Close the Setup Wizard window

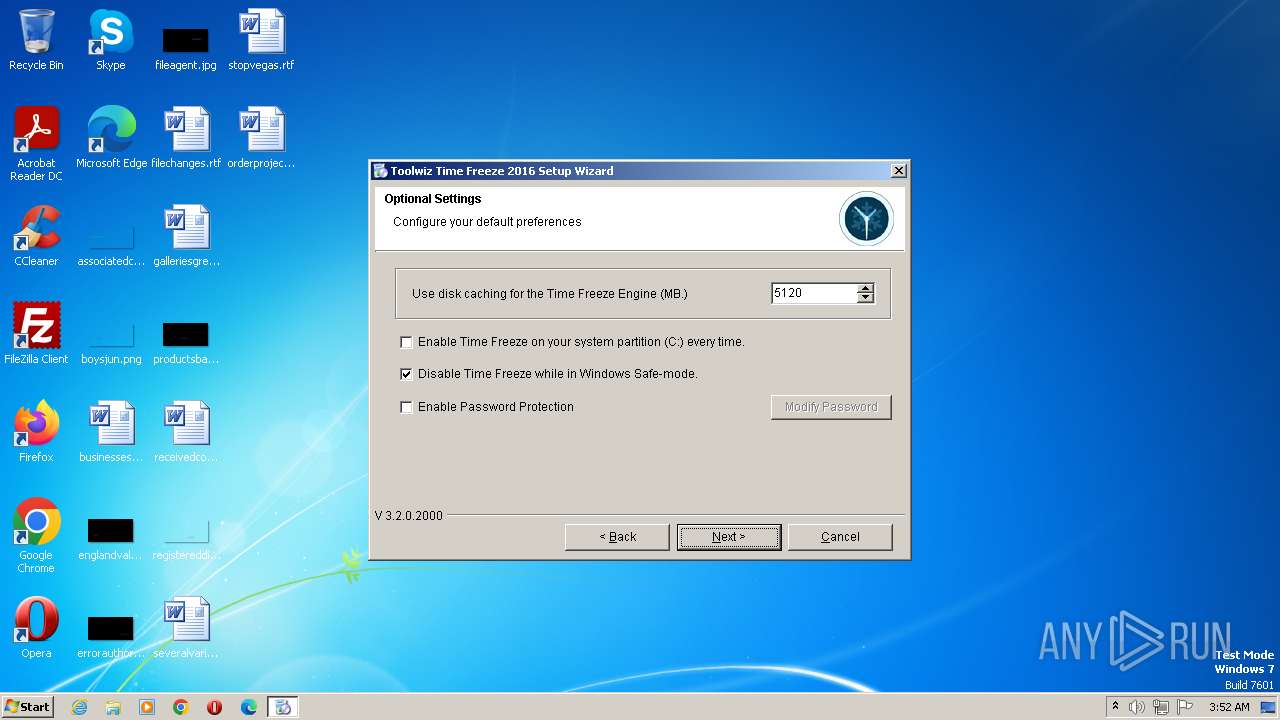898,171
